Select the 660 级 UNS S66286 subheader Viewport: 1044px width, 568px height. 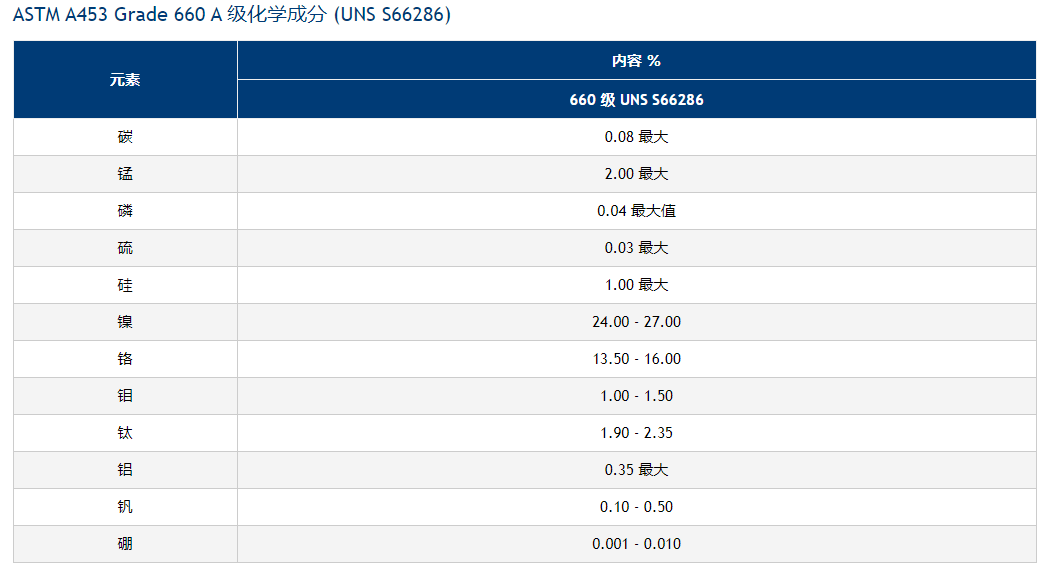(x=637, y=99)
